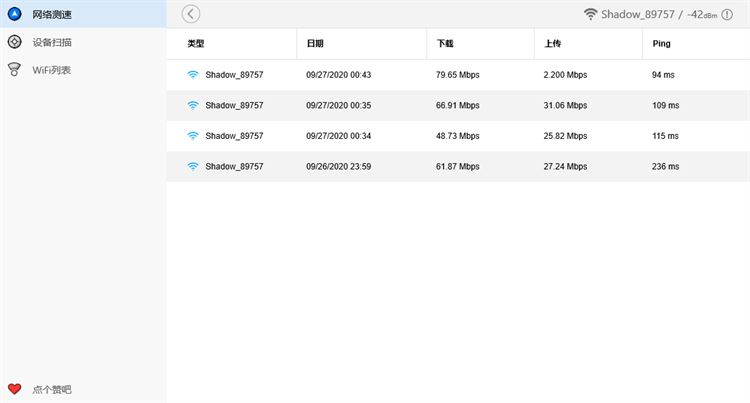750x403 pixels.
Task: Click ping value 236 ms
Action: click(665, 166)
